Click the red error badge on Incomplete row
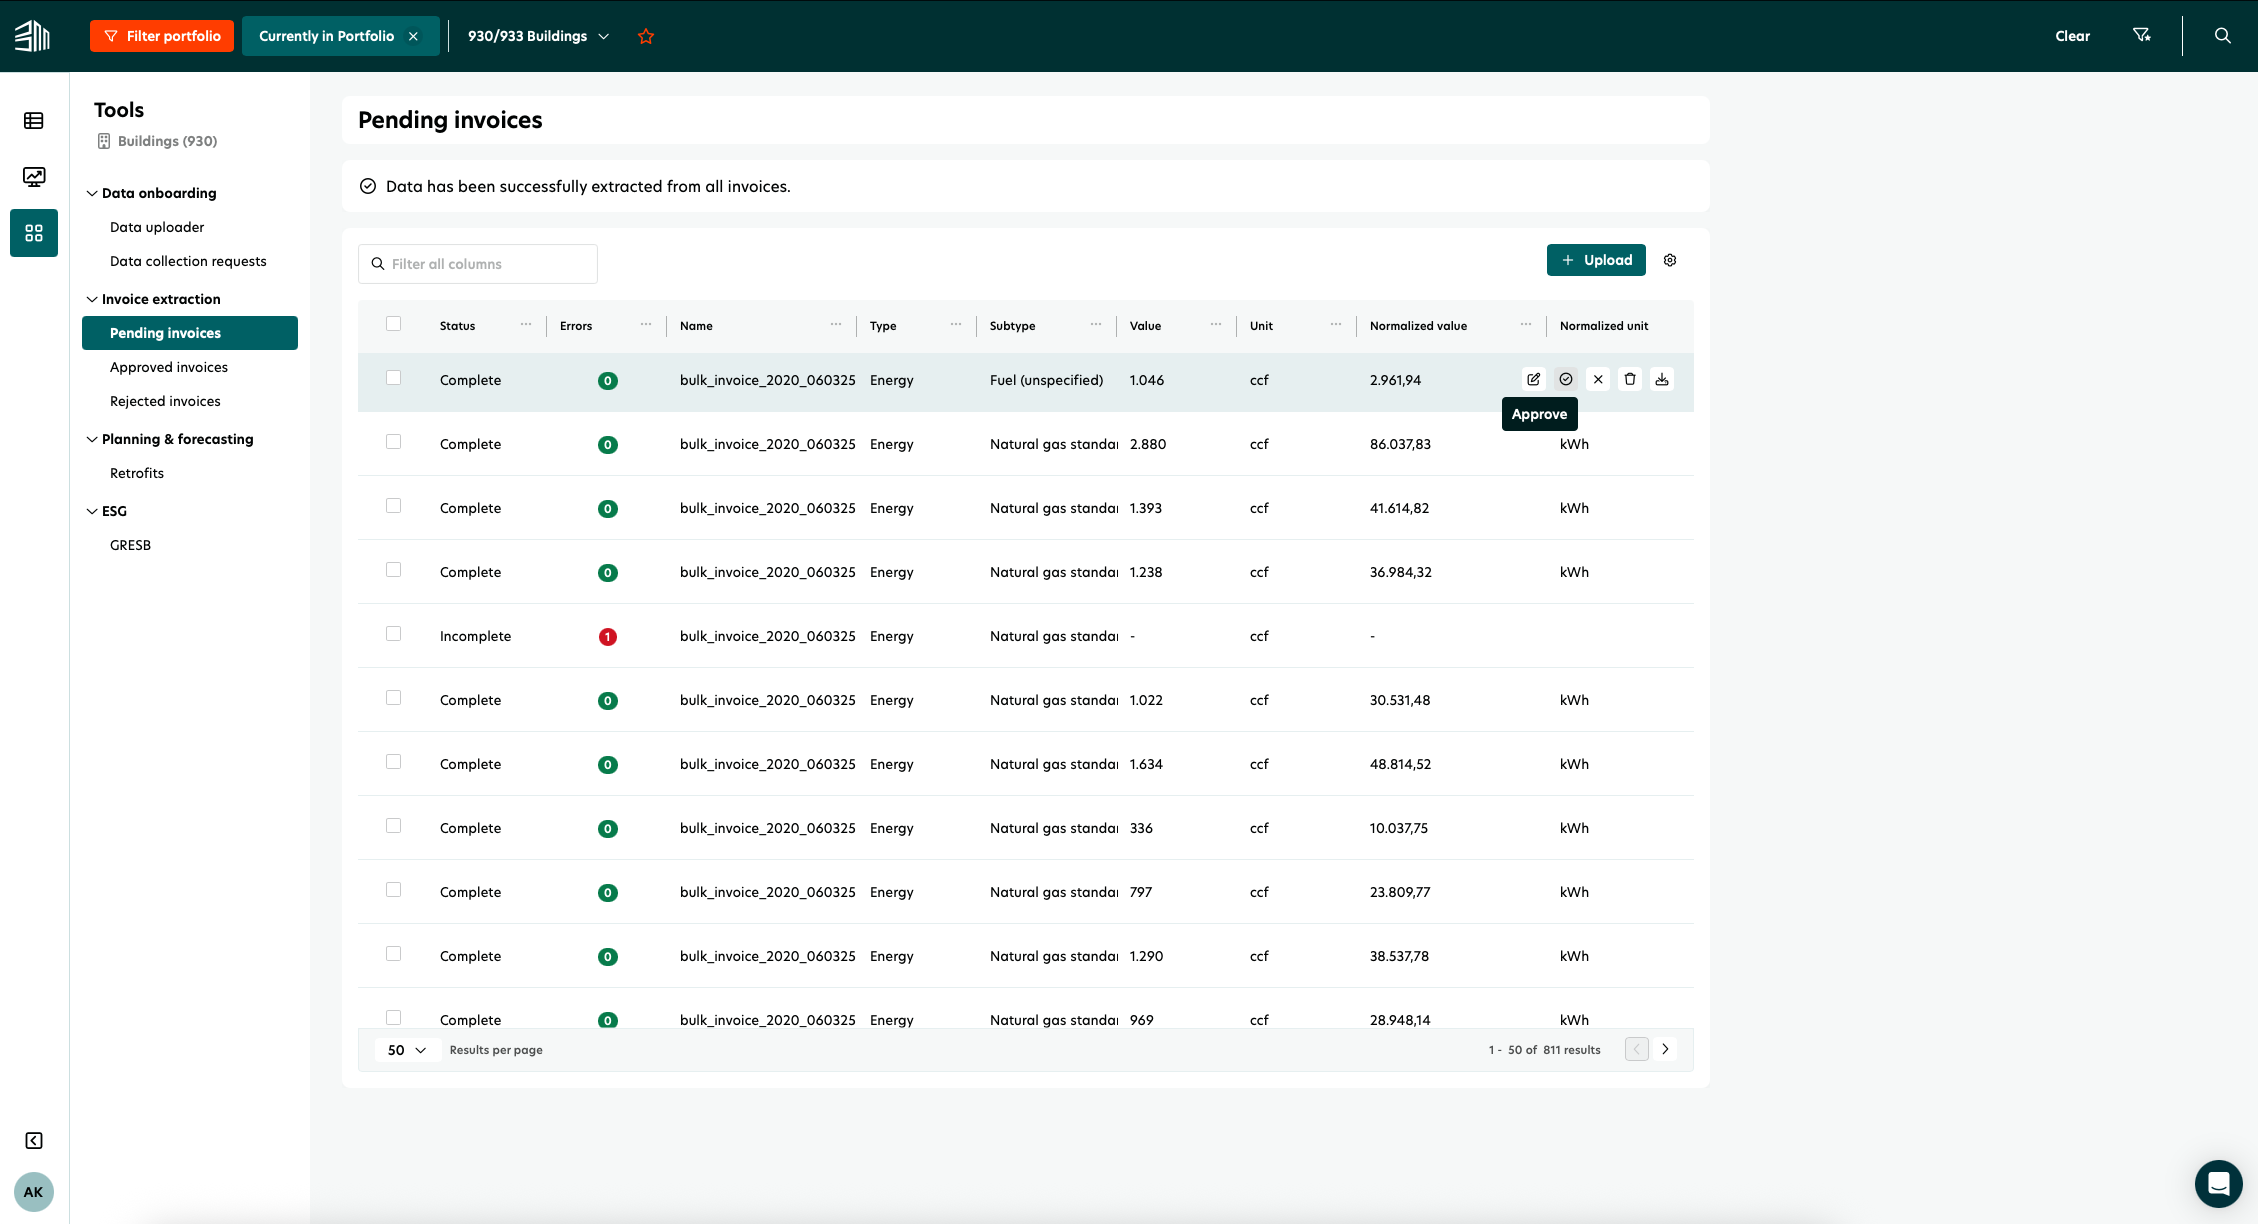Viewport: 2258px width, 1224px height. [x=607, y=636]
